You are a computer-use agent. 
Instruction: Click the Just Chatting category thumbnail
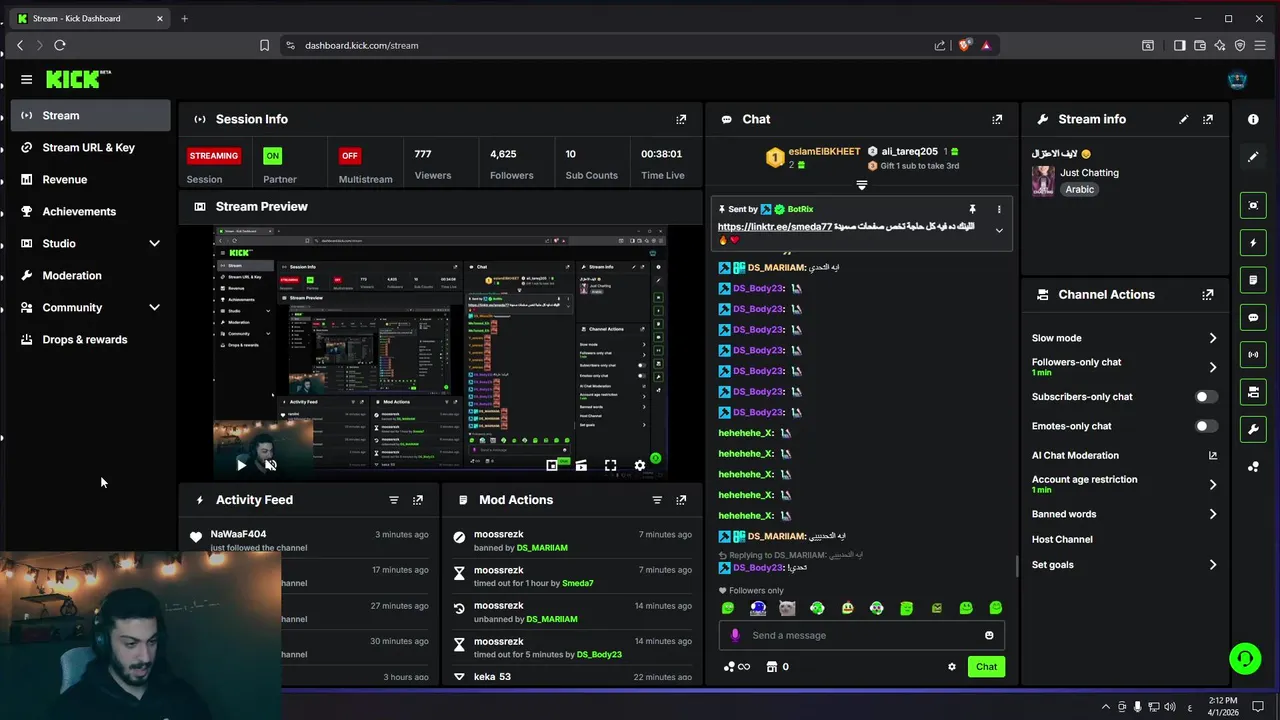[1043, 181]
